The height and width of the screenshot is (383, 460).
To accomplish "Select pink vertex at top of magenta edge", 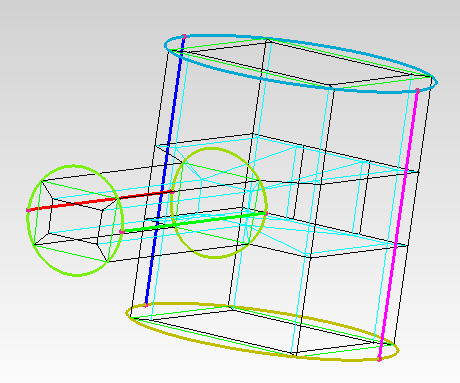I will click(x=418, y=91).
